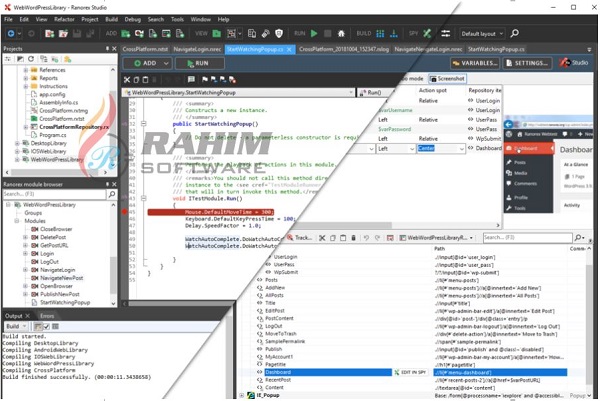Toggle breakpoint on the Mouse.DefaultMoveTime line
600x401 pixels.
click(124, 212)
